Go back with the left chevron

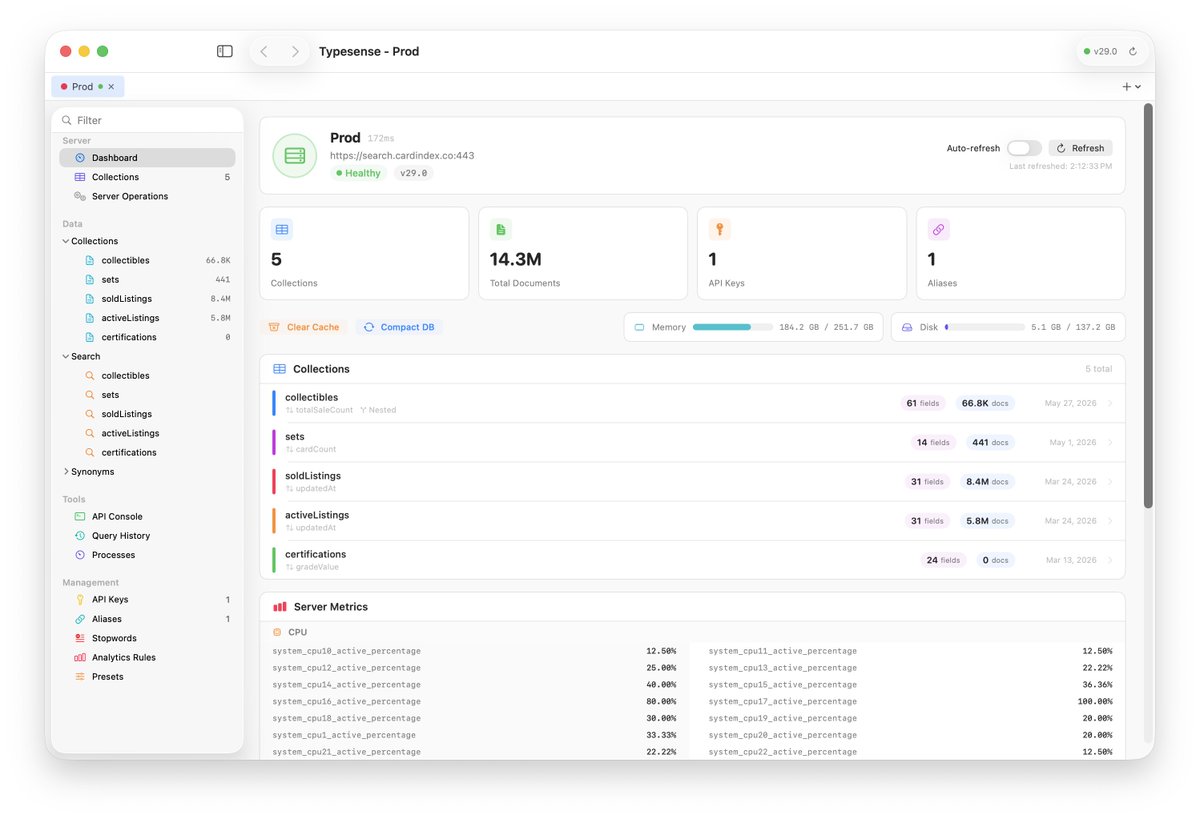click(x=264, y=51)
